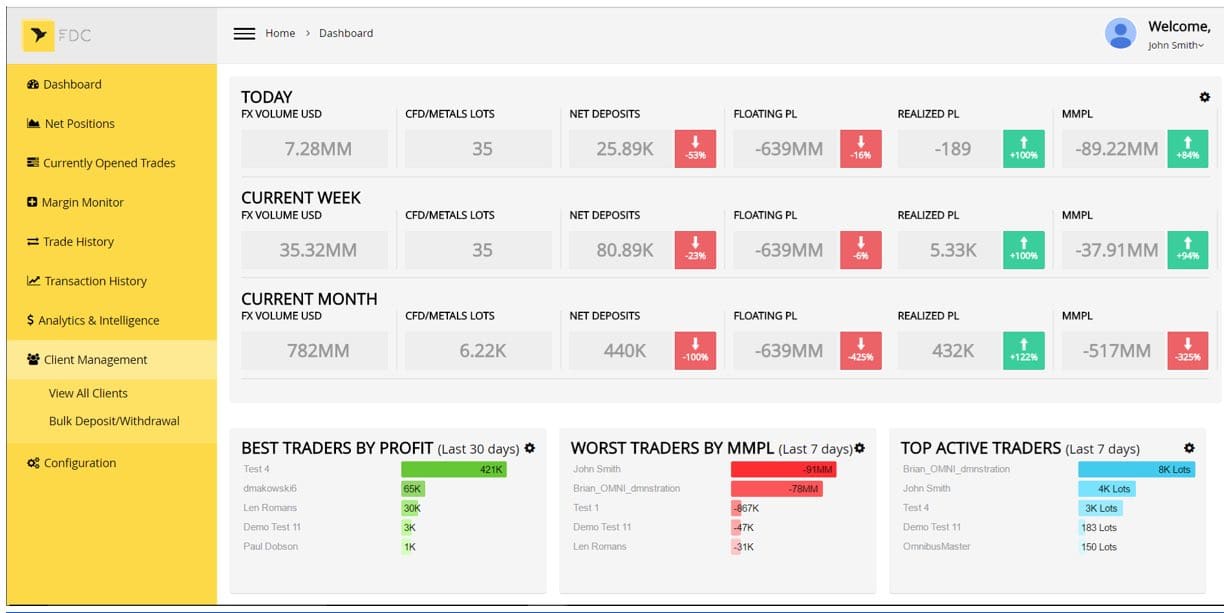1224x613 pixels.
Task: Click gear icon for Worst Traders by MMPL
Action: pyautogui.click(x=859, y=449)
